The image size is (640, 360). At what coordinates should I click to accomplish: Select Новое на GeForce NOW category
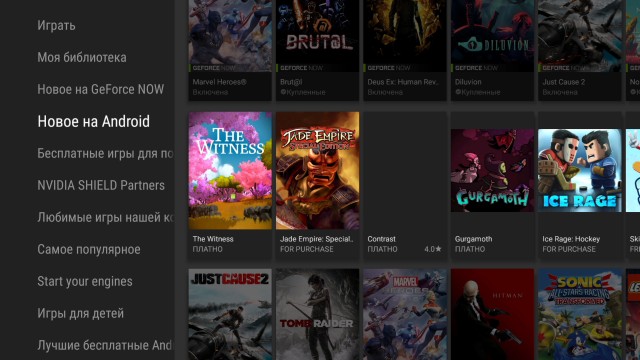click(x=101, y=89)
